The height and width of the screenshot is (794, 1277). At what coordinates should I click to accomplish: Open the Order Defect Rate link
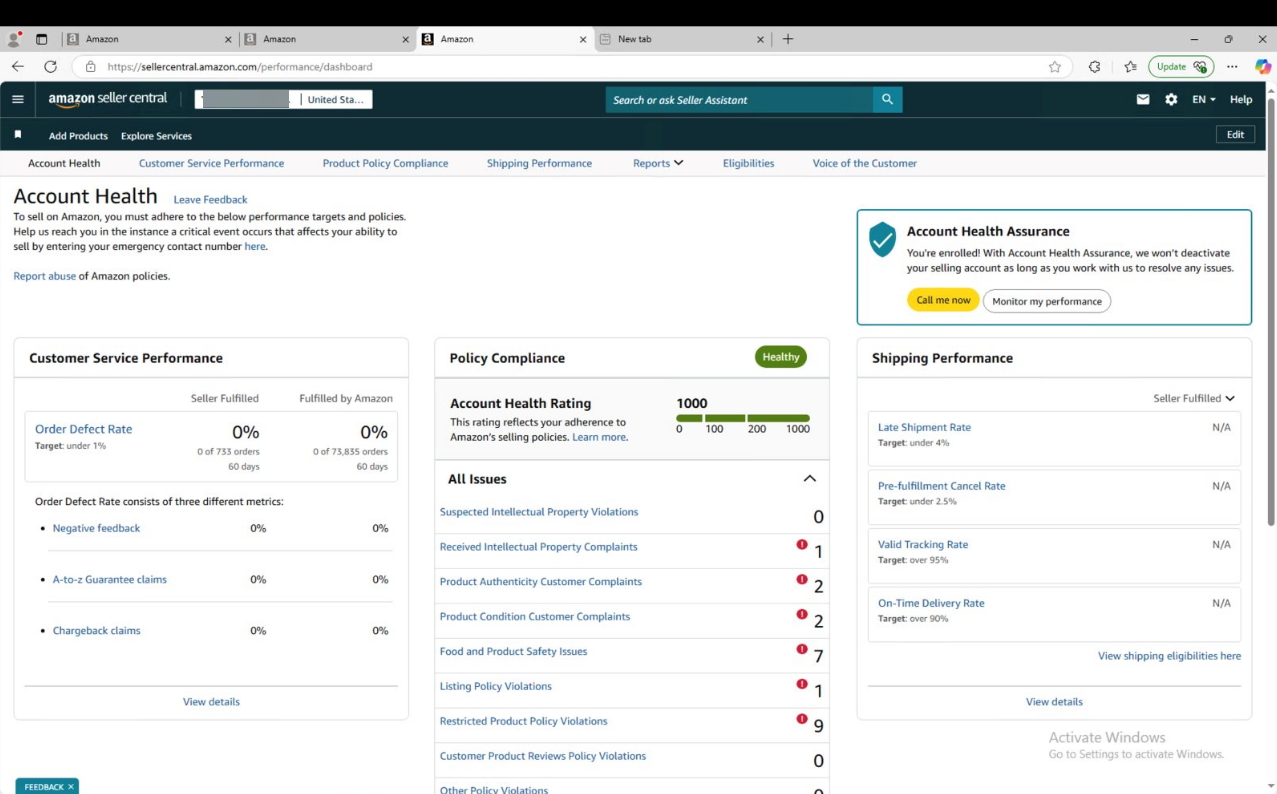click(x=83, y=429)
